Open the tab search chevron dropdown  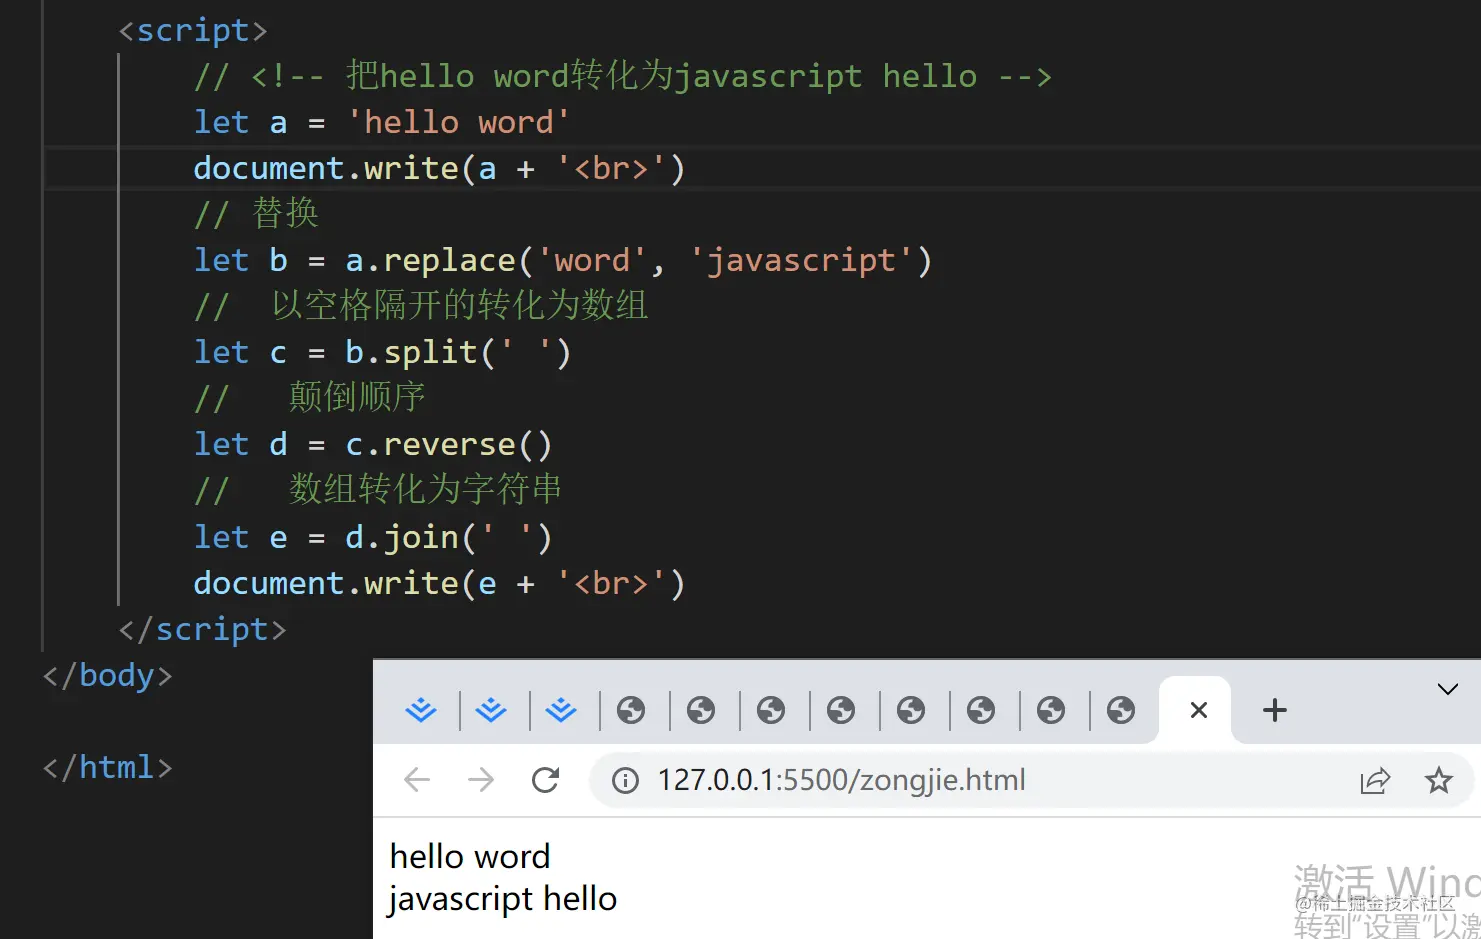1447,689
